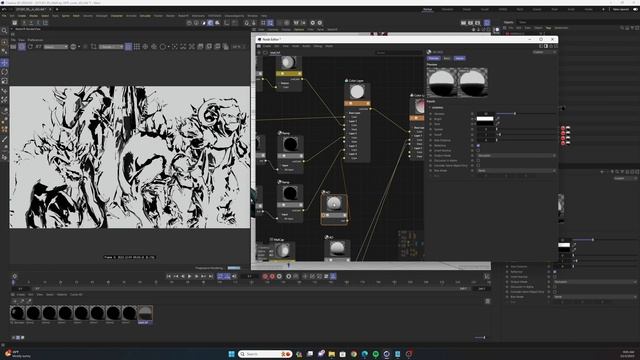Open Bias Mode dropdown in Node Editor

pos(516,171)
